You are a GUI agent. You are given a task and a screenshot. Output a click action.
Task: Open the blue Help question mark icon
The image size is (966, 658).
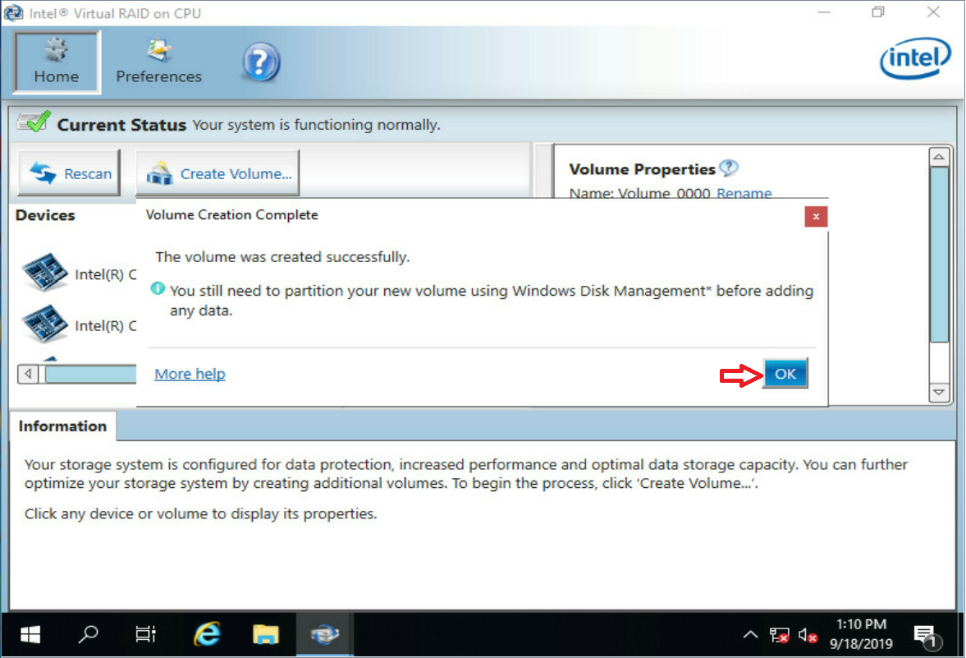coord(261,62)
